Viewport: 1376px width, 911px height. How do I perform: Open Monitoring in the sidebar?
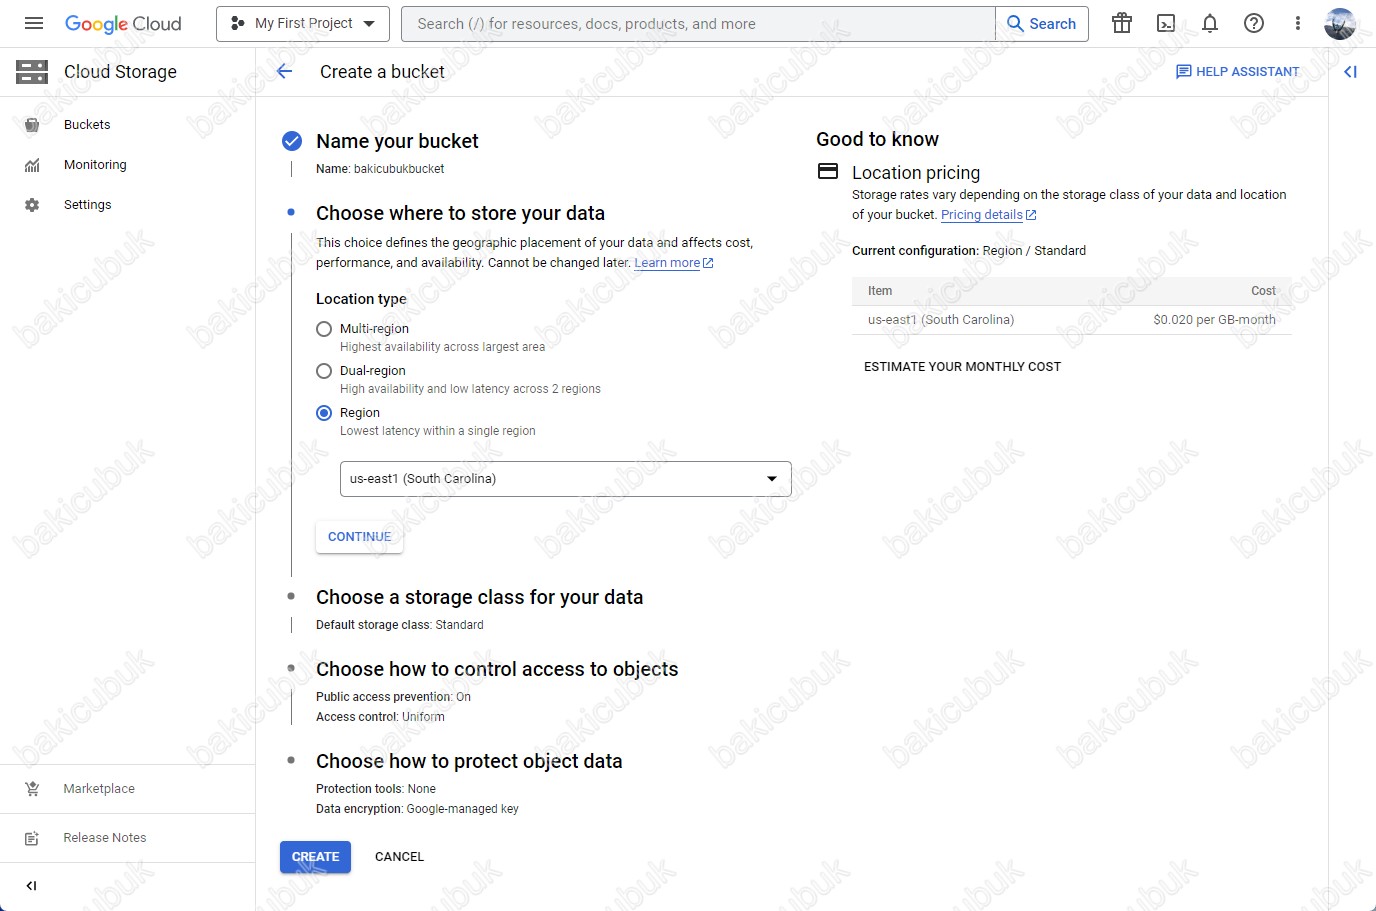(95, 165)
